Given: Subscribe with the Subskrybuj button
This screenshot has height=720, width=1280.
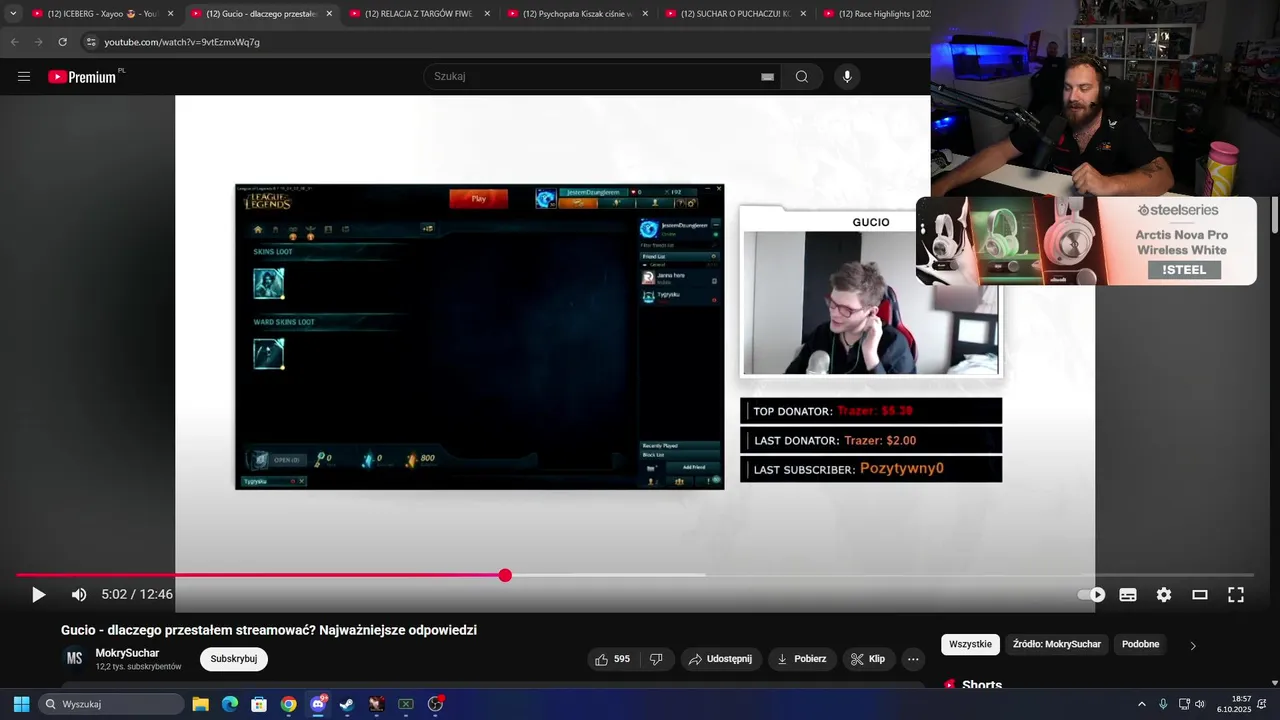Looking at the screenshot, I should tap(234, 659).
